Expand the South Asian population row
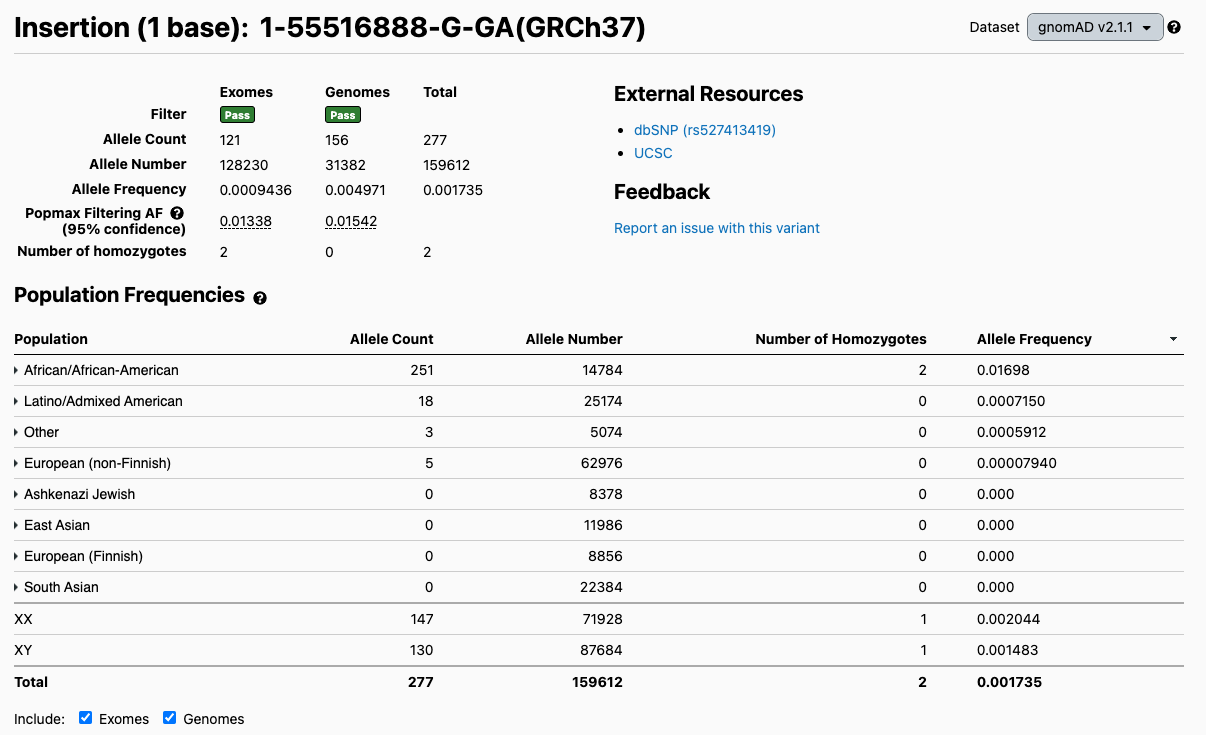The image size is (1206, 735). pos(17,588)
